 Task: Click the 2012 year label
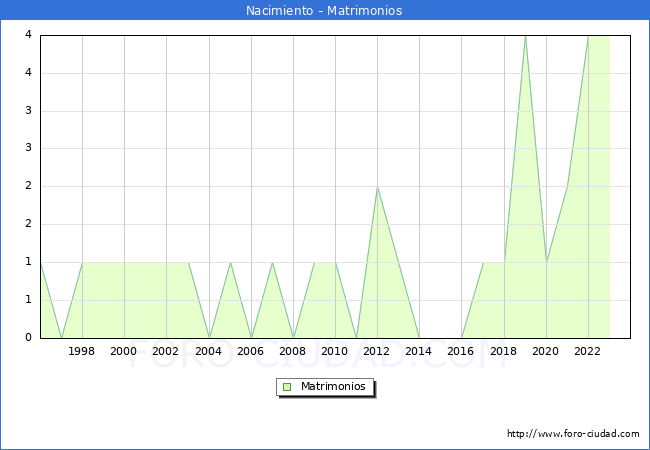coord(376,351)
